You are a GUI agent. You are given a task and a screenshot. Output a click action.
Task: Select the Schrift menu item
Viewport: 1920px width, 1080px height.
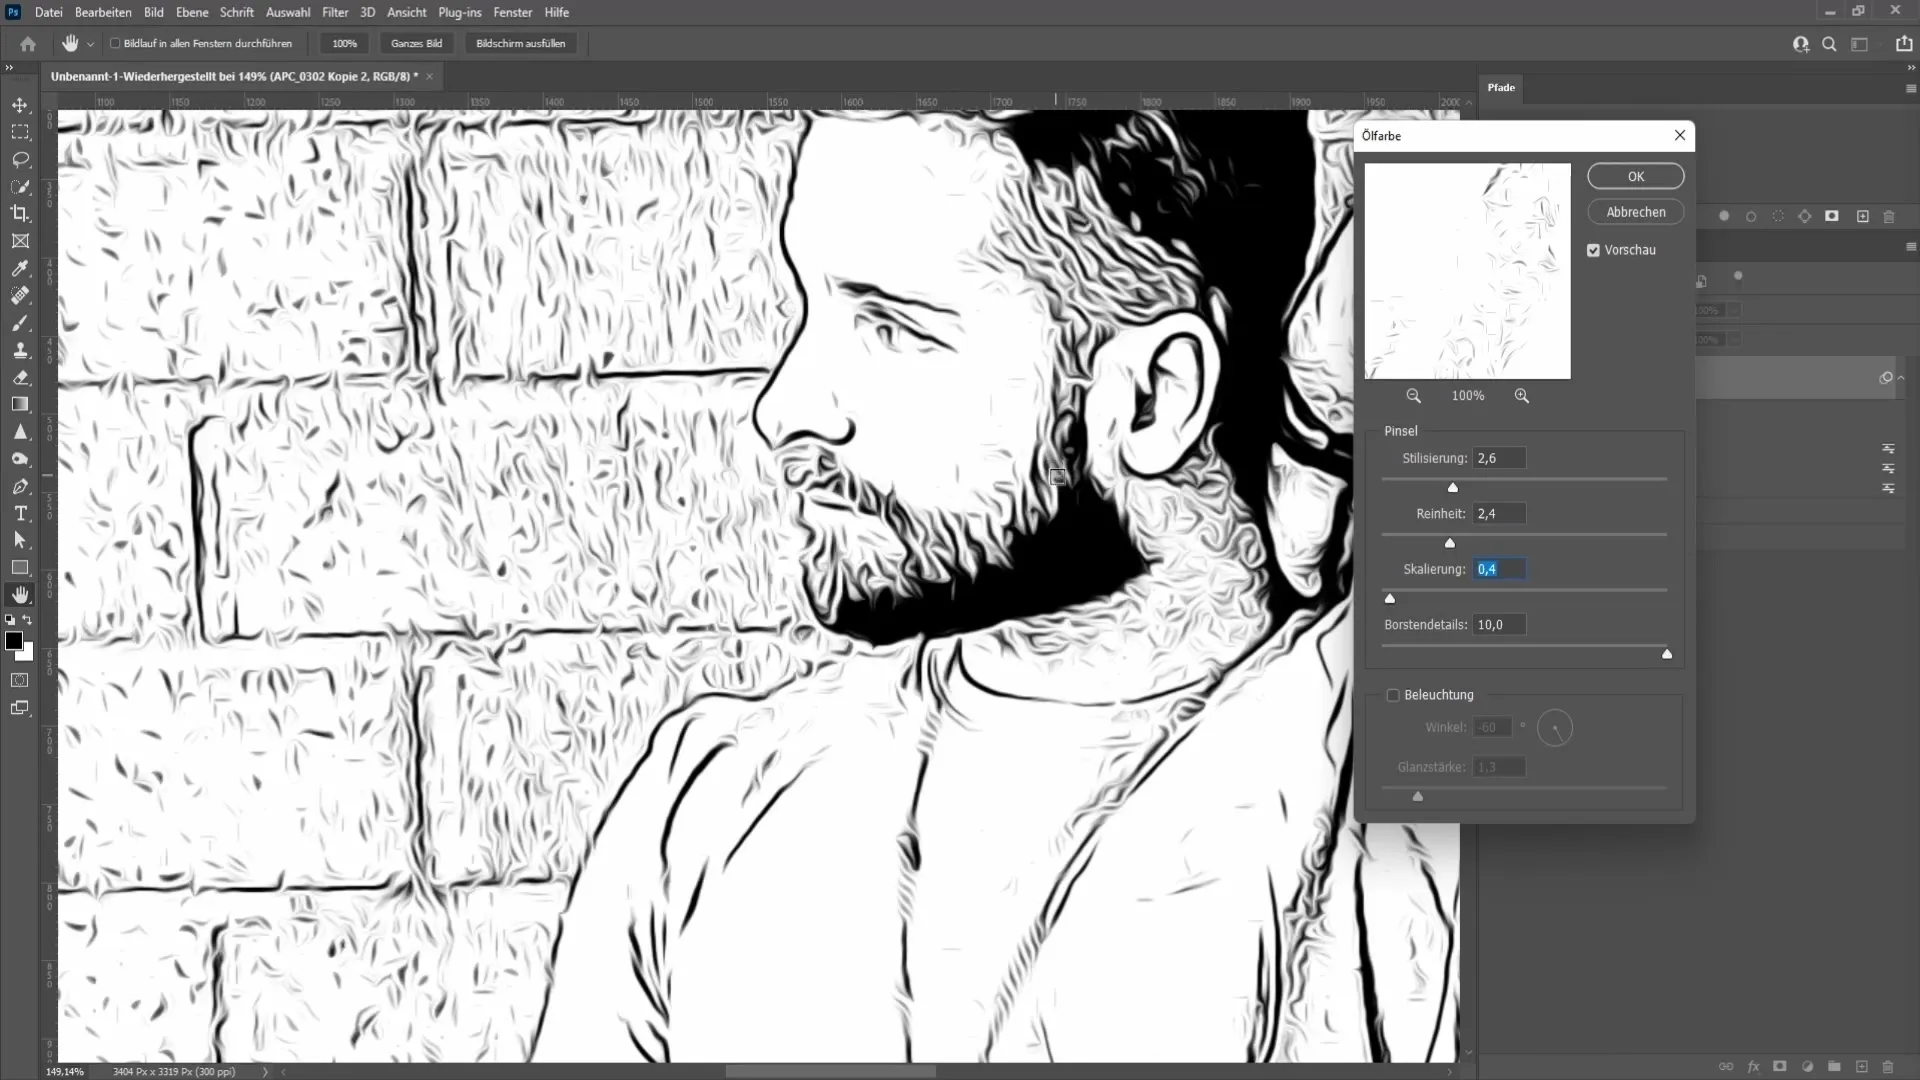click(x=236, y=12)
